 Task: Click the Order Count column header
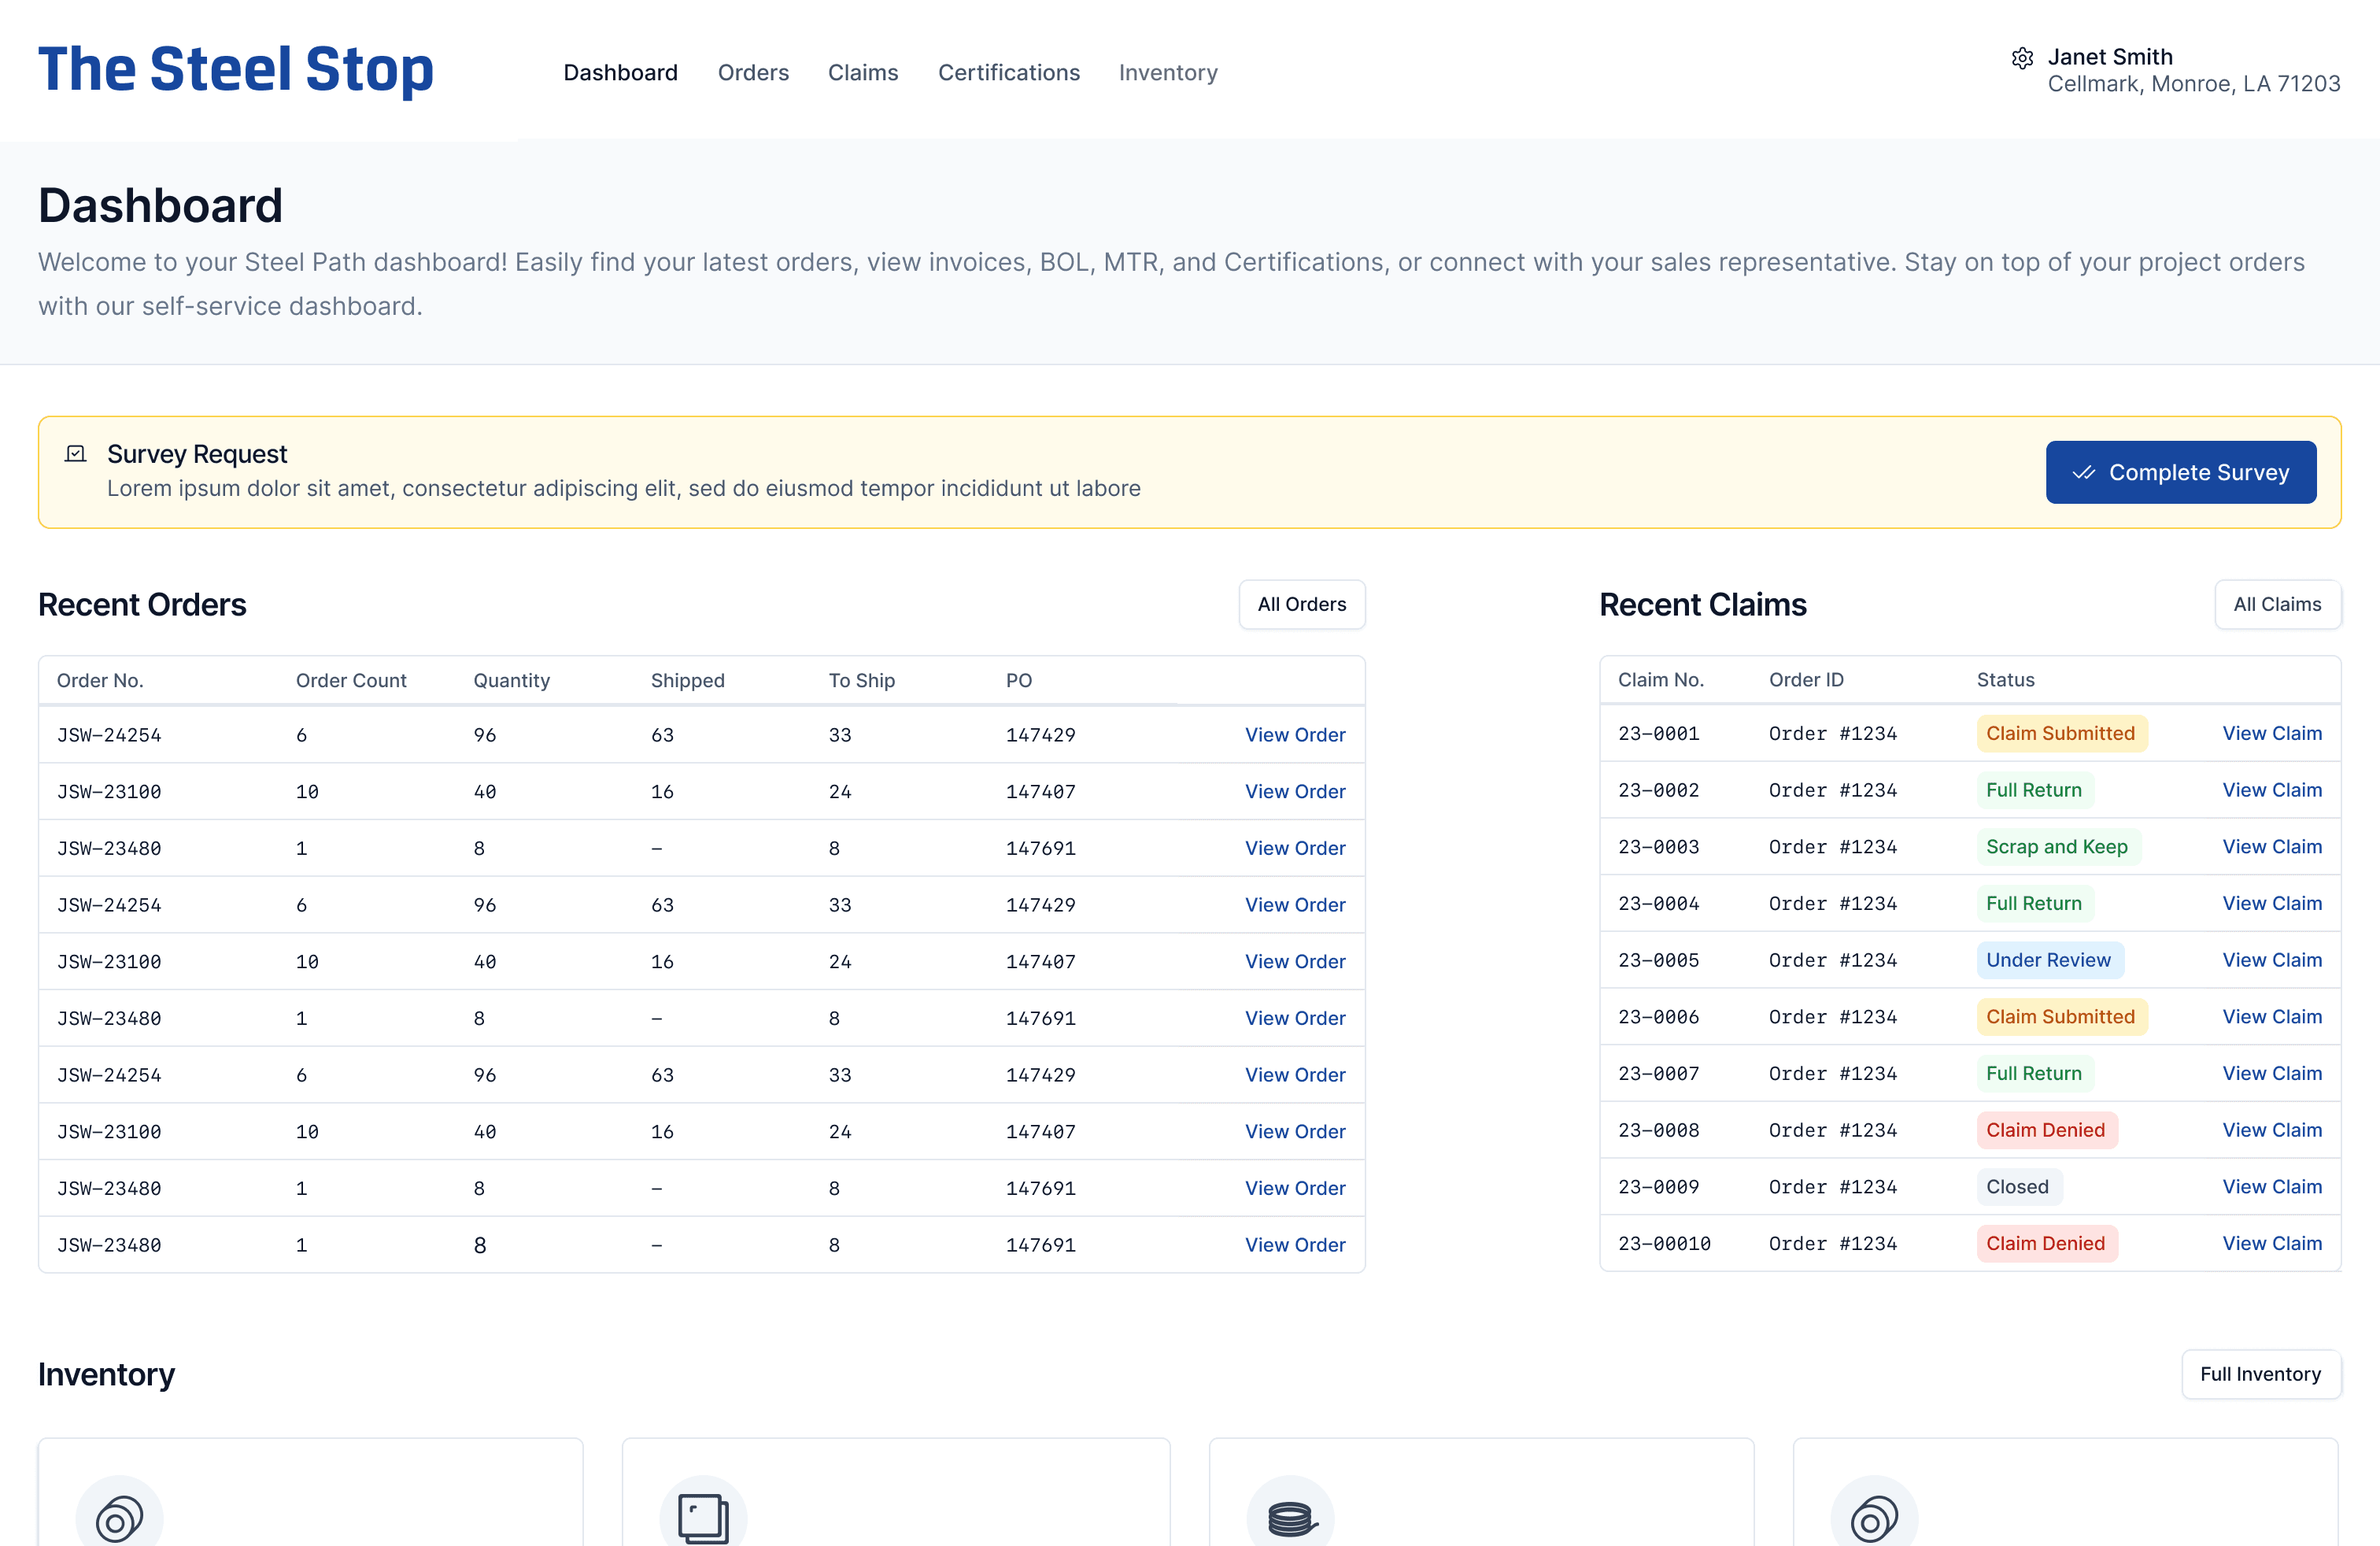coord(351,680)
